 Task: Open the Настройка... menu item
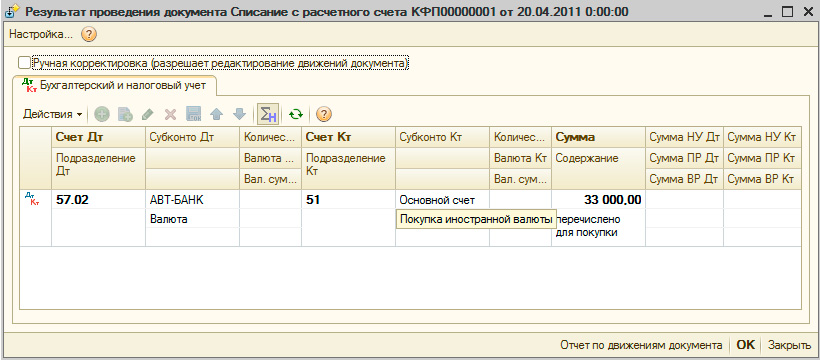(41, 35)
